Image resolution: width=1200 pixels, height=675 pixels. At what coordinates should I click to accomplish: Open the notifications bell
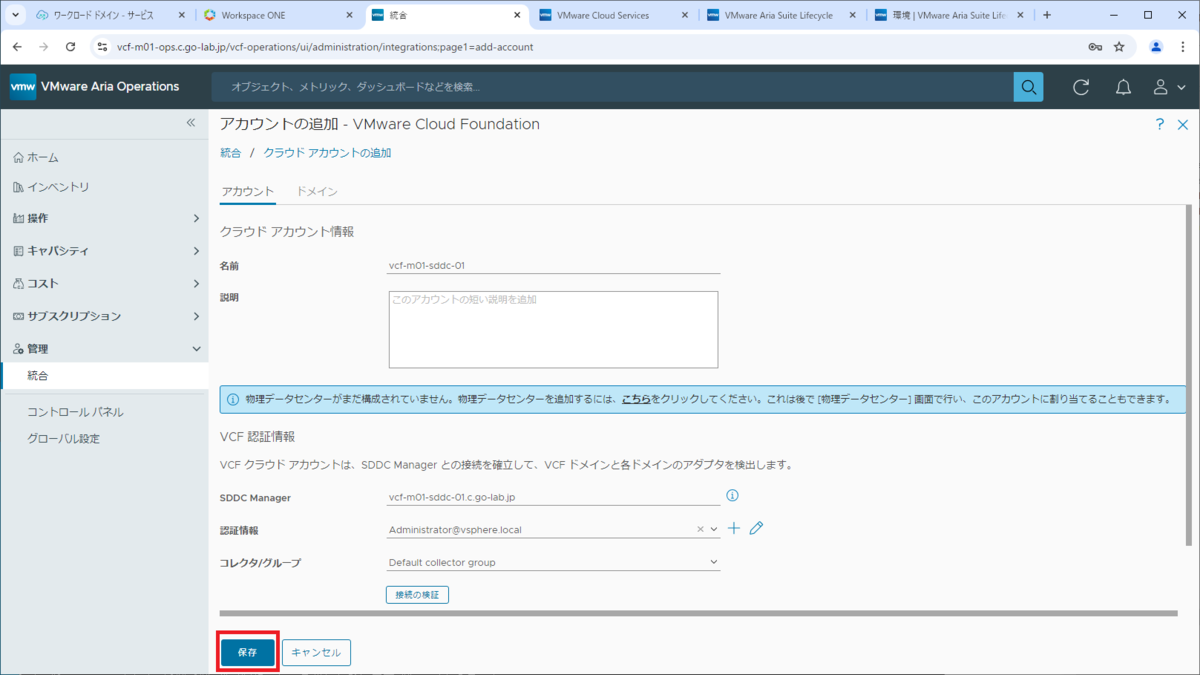point(1123,87)
